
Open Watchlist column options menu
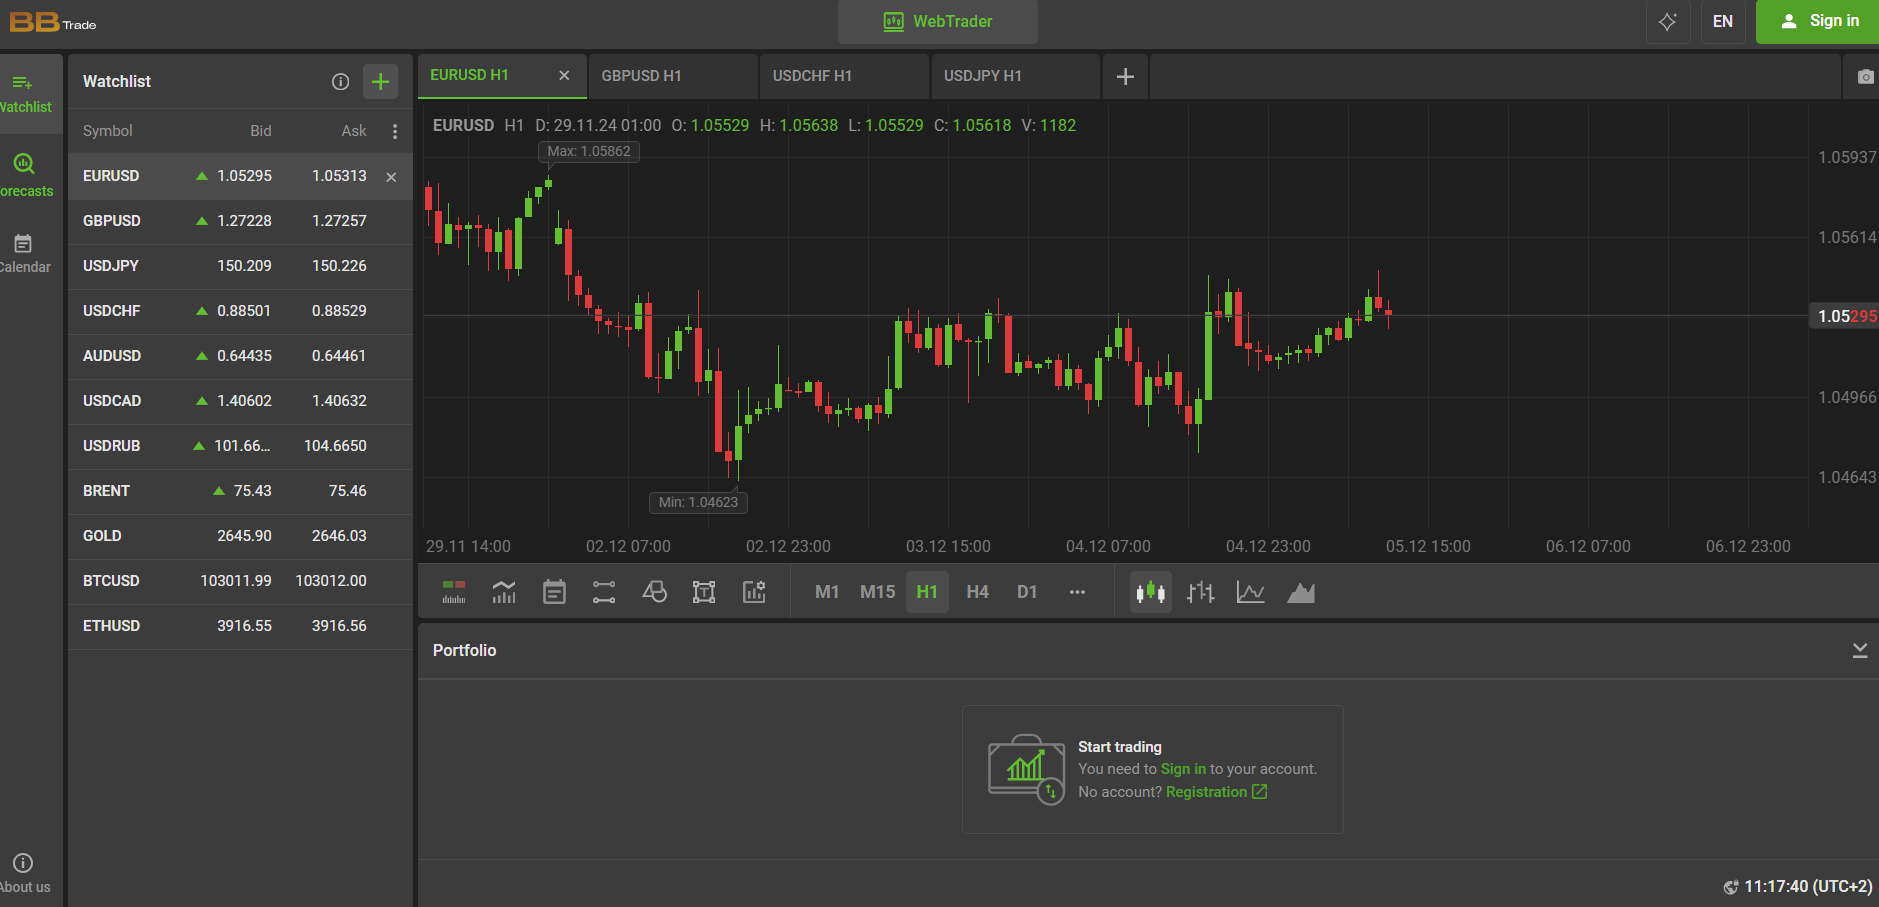395,131
